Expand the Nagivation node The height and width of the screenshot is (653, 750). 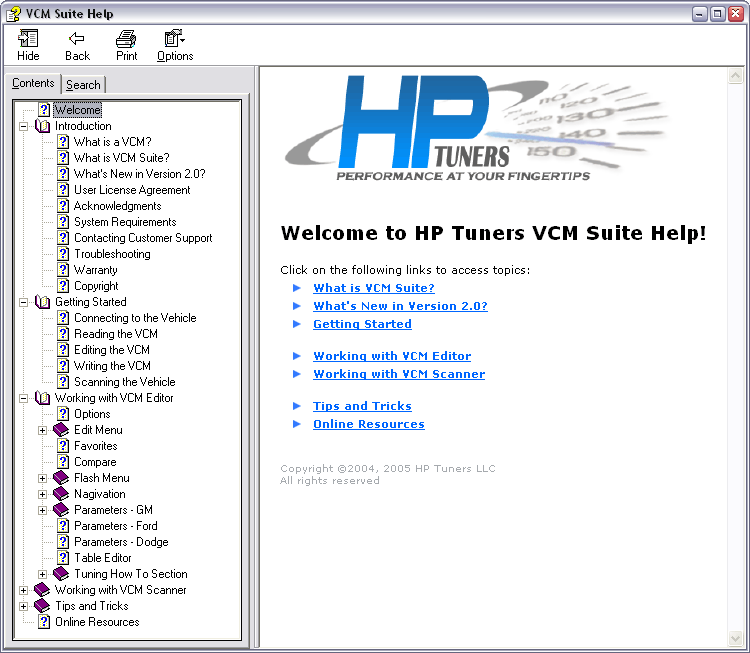(42, 495)
